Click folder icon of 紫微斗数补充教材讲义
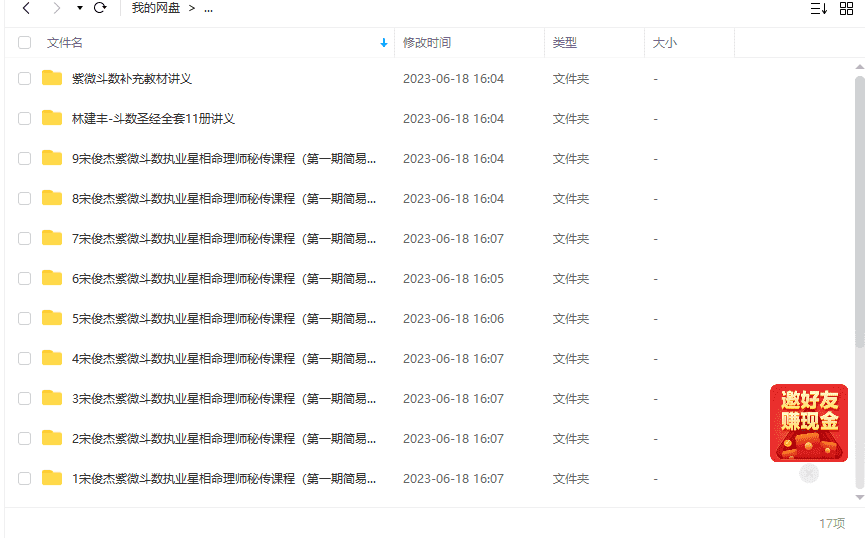The width and height of the screenshot is (865, 538). [52, 78]
